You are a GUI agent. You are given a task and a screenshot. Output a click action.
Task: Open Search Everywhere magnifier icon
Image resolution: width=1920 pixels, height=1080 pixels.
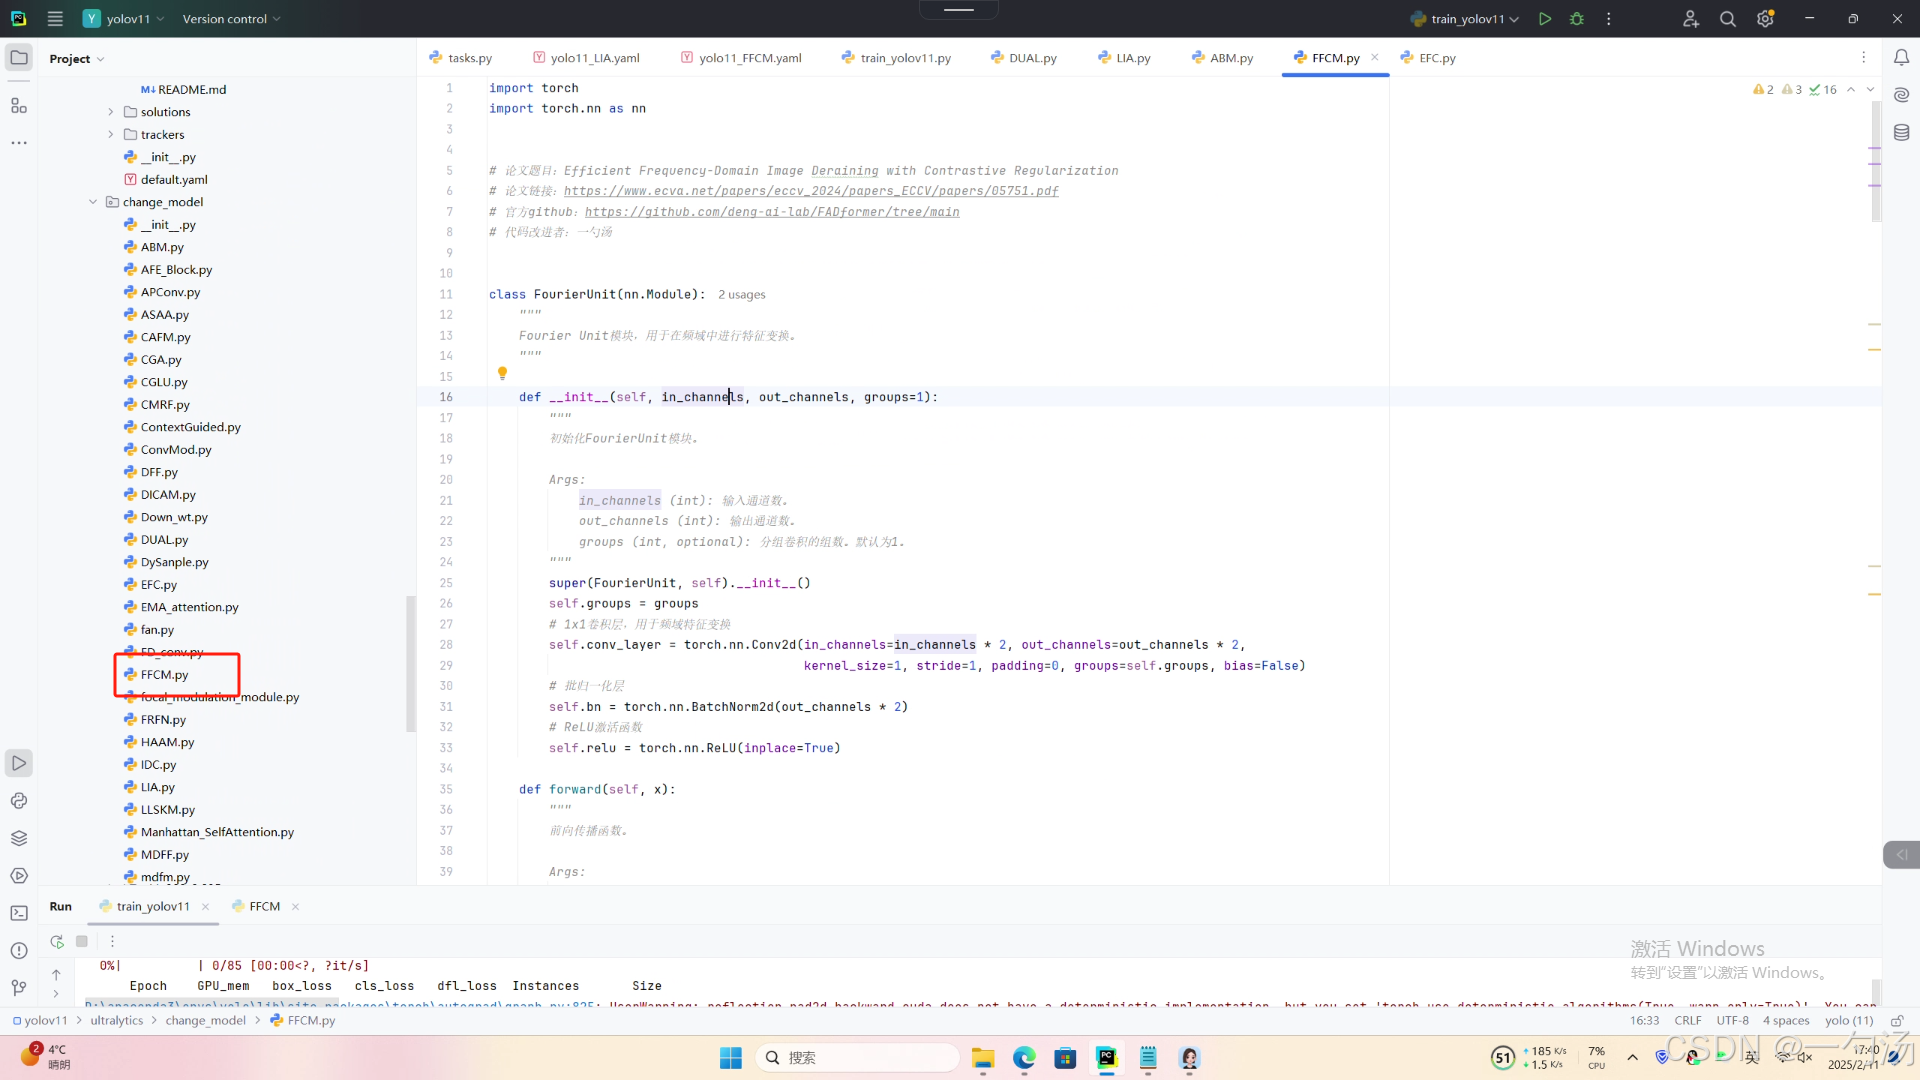tap(1727, 19)
